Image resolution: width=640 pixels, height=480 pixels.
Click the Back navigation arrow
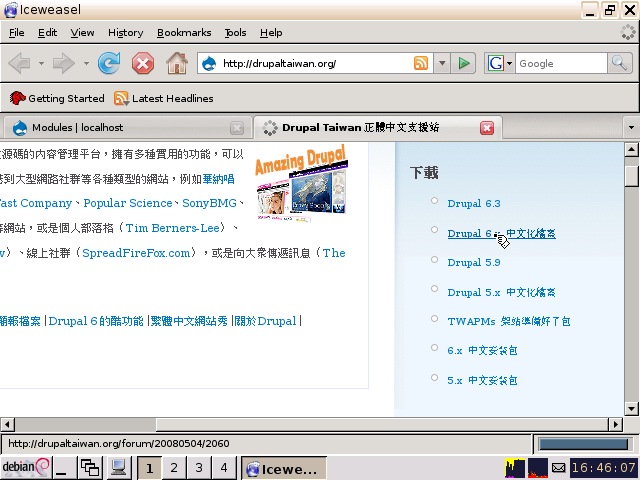(x=19, y=63)
